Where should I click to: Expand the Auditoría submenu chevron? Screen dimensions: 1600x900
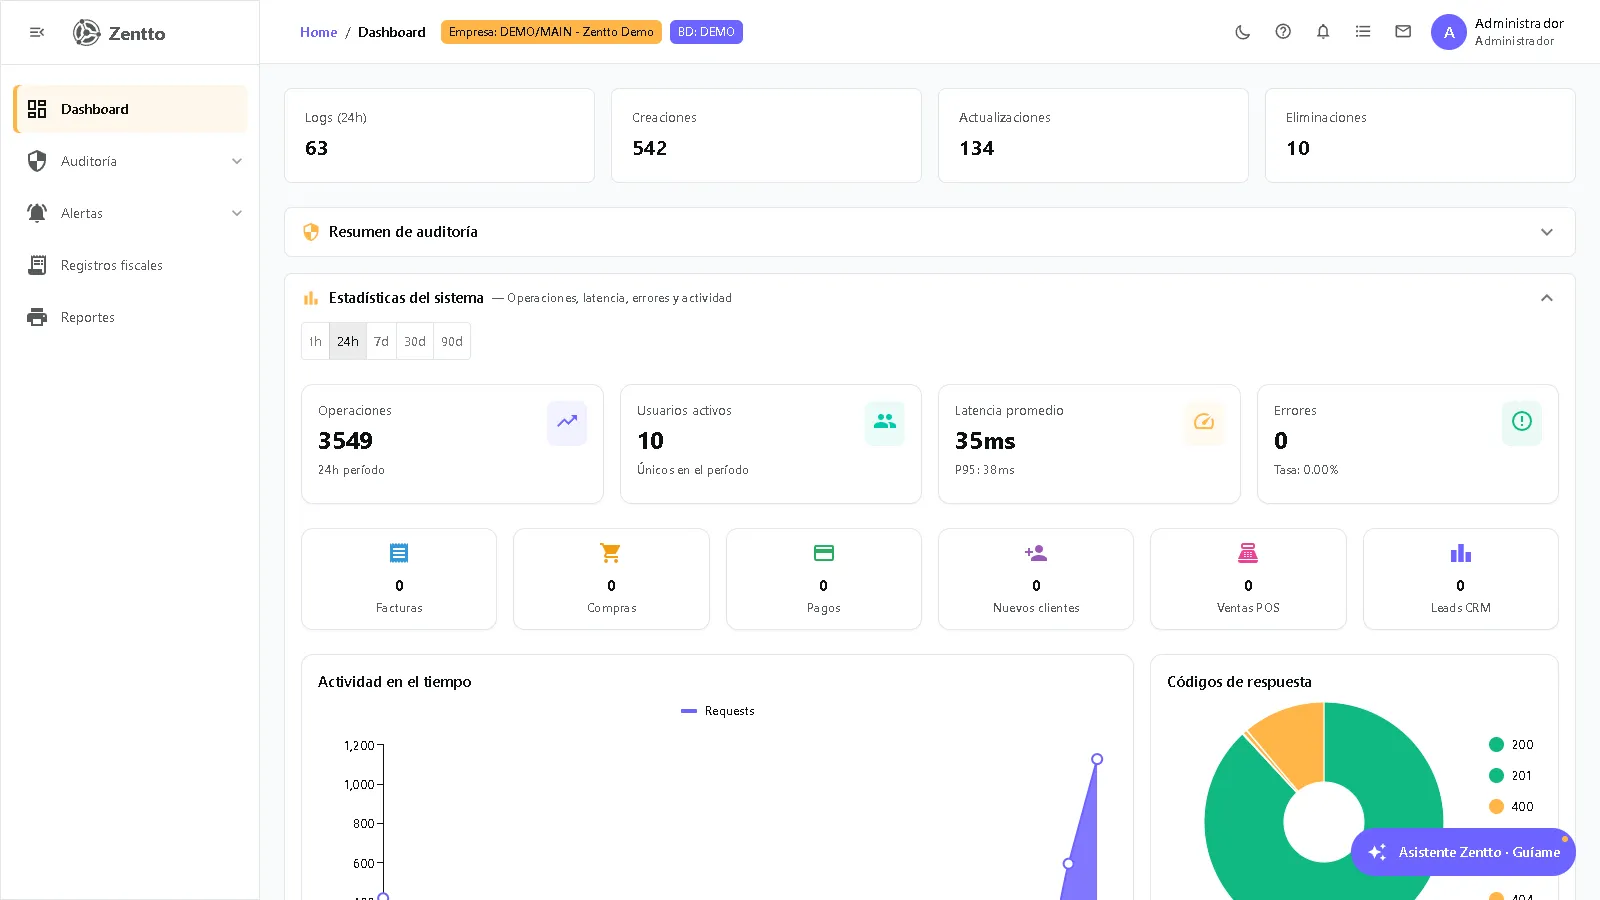tap(237, 161)
